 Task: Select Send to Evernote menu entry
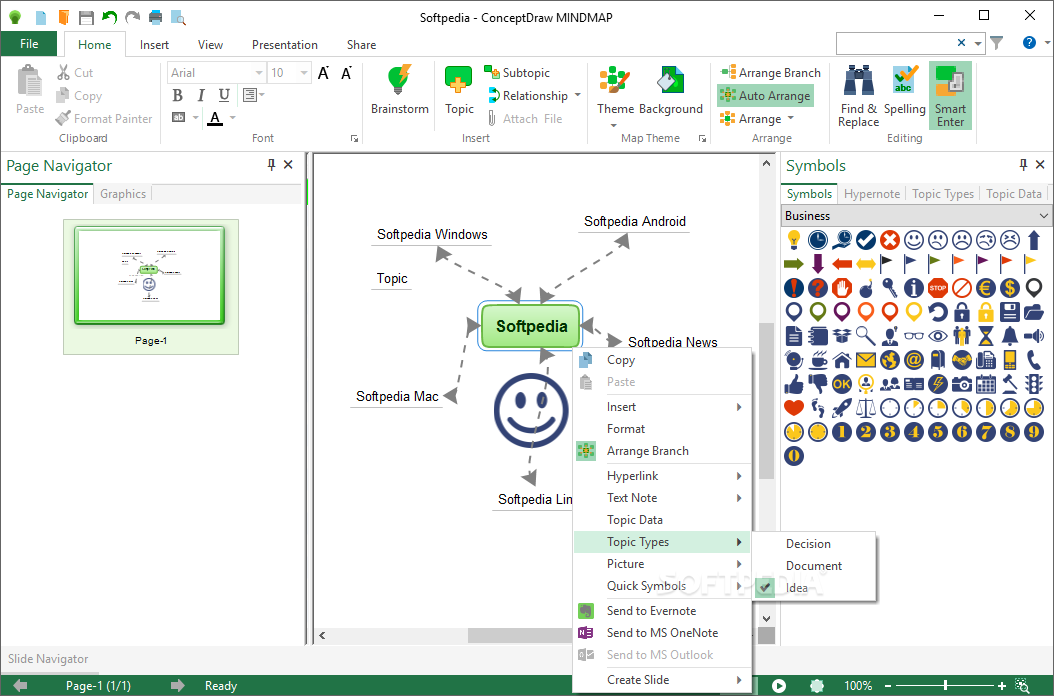(661, 611)
